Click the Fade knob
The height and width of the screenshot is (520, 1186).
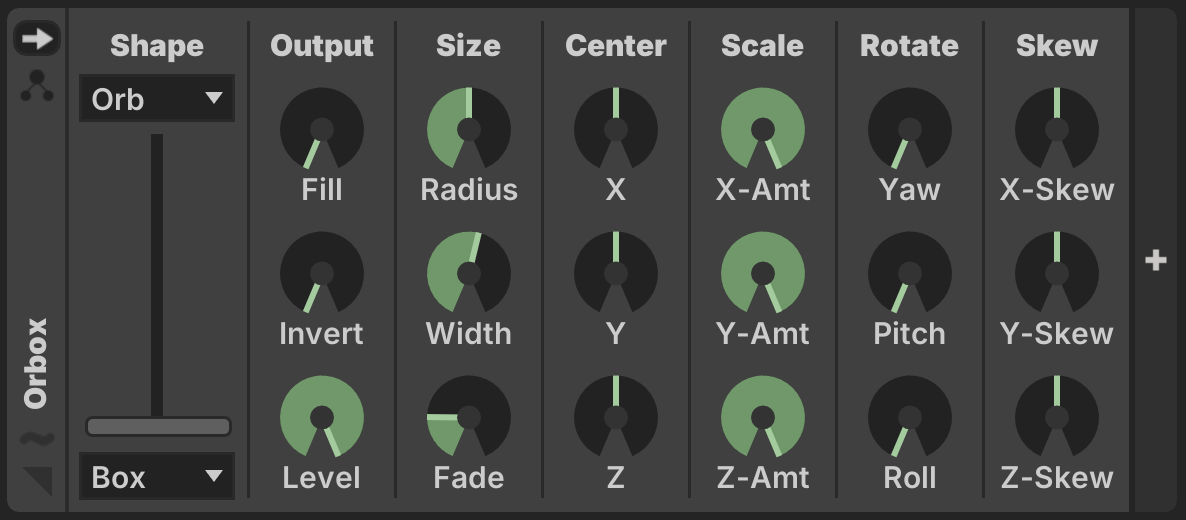pos(468,417)
